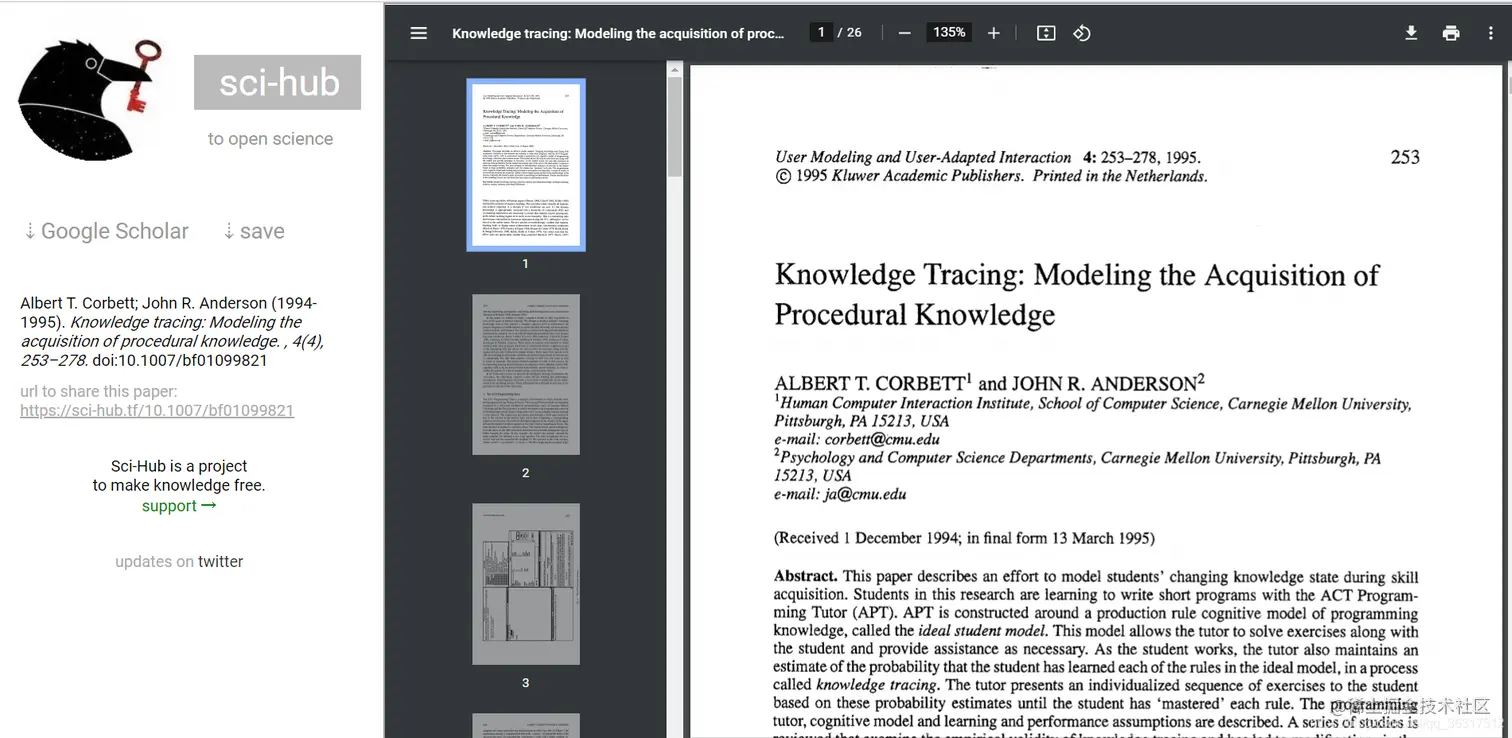This screenshot has height=738, width=1512.
Task: Save the paper via save link
Action: (253, 231)
